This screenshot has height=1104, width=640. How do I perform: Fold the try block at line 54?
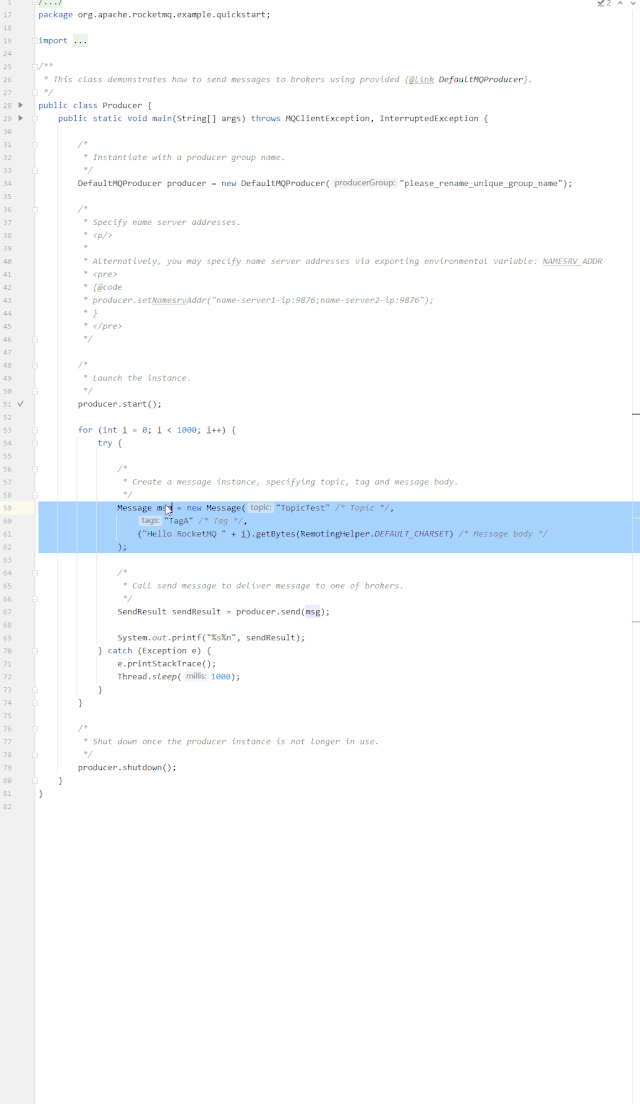(34, 443)
